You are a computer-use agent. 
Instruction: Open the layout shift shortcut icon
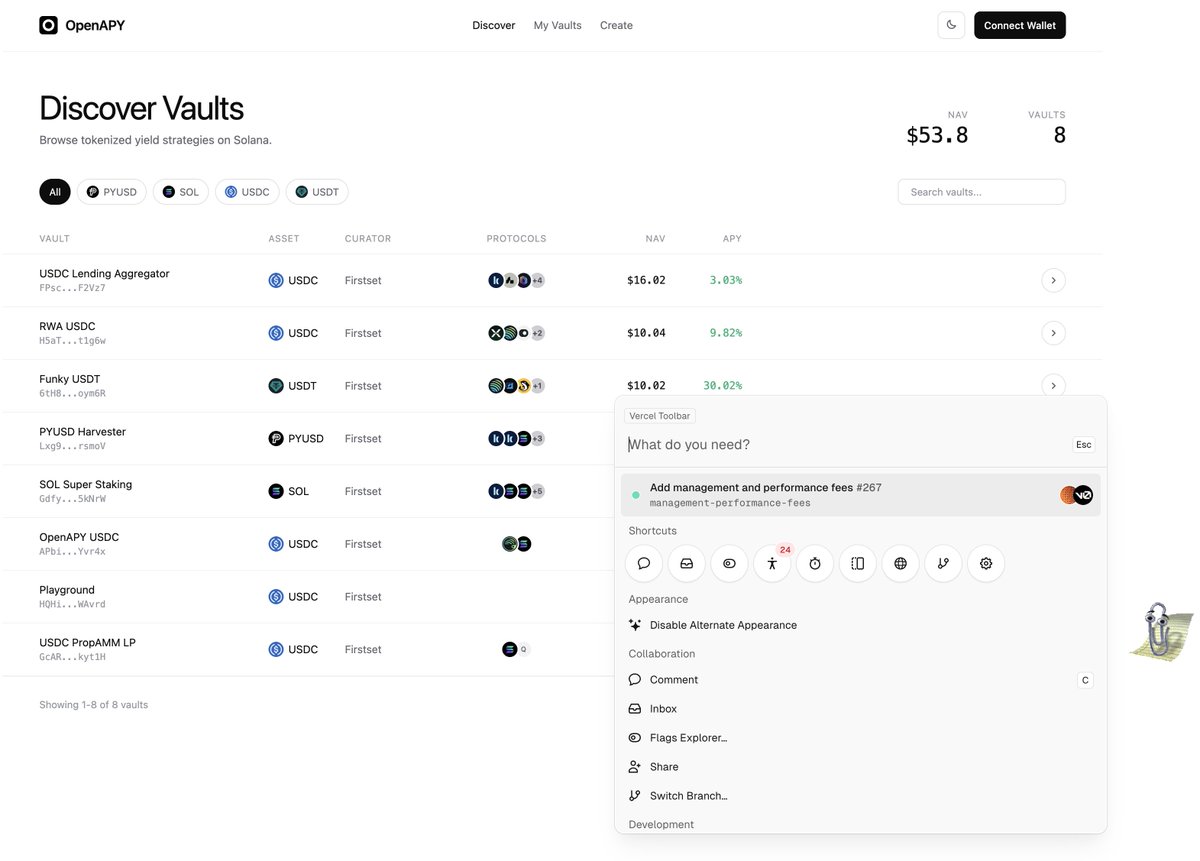(x=858, y=564)
